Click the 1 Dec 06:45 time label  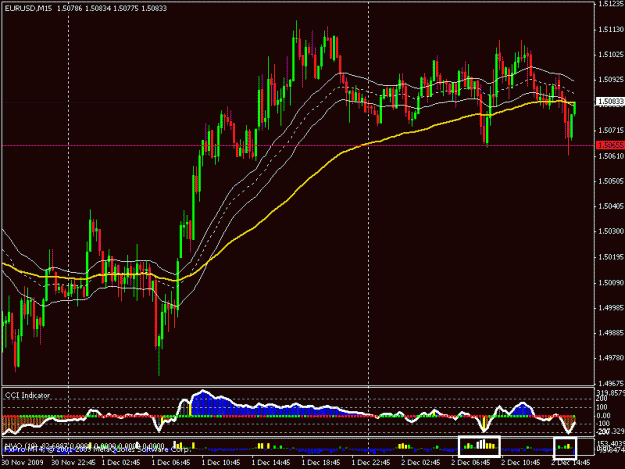(173, 463)
